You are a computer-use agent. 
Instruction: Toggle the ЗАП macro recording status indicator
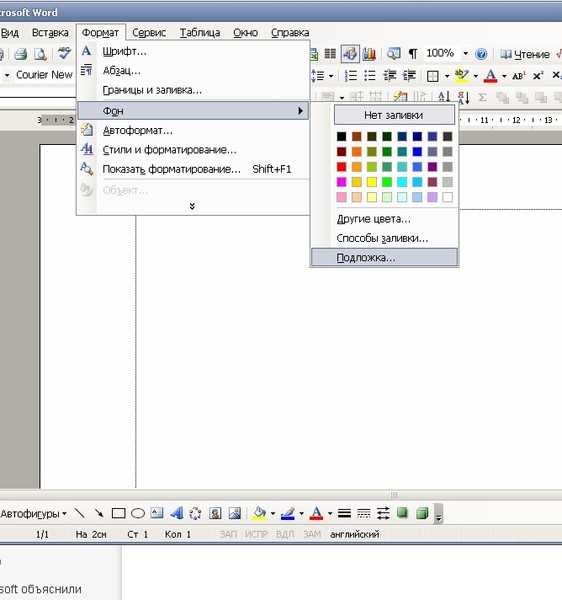228,534
